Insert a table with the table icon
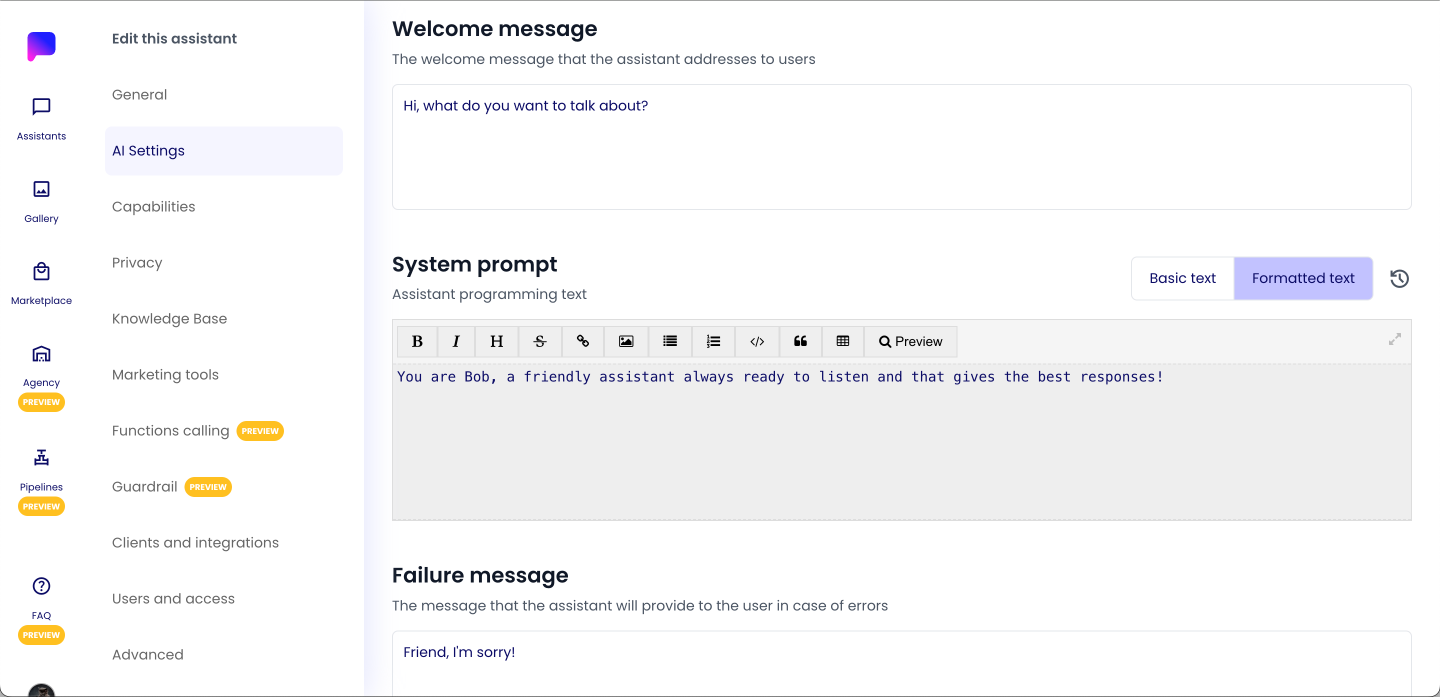This screenshot has height=697, width=1440. click(843, 341)
